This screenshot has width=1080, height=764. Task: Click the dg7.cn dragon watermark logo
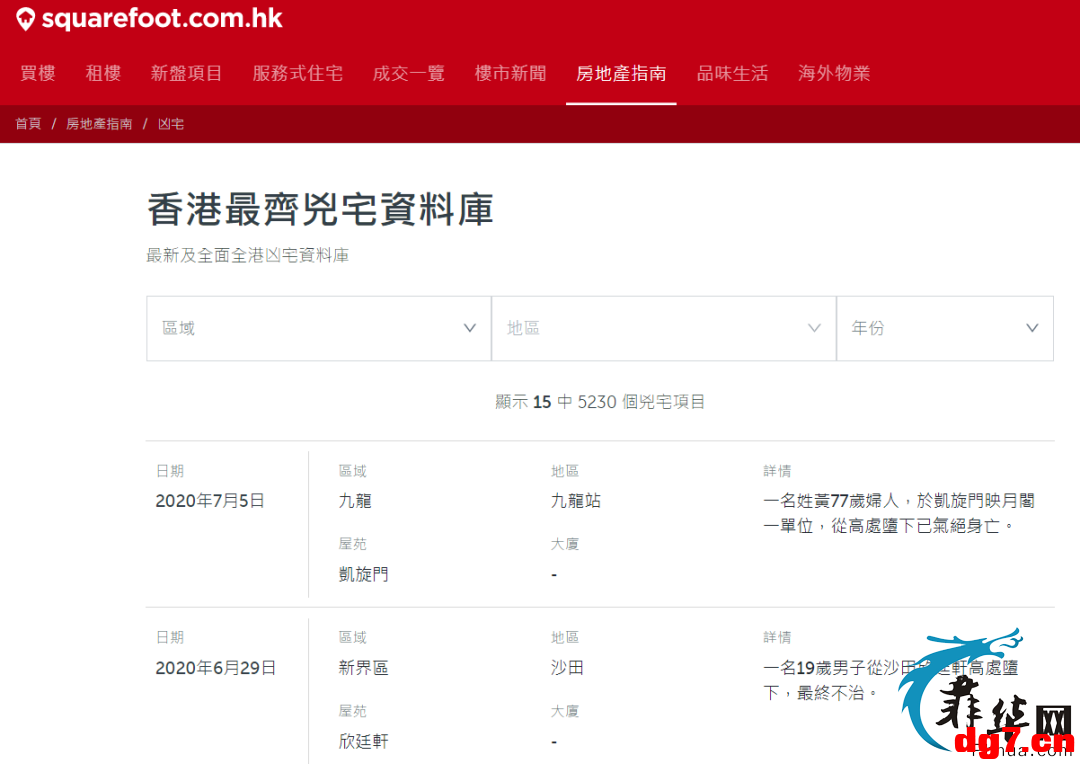[986, 694]
